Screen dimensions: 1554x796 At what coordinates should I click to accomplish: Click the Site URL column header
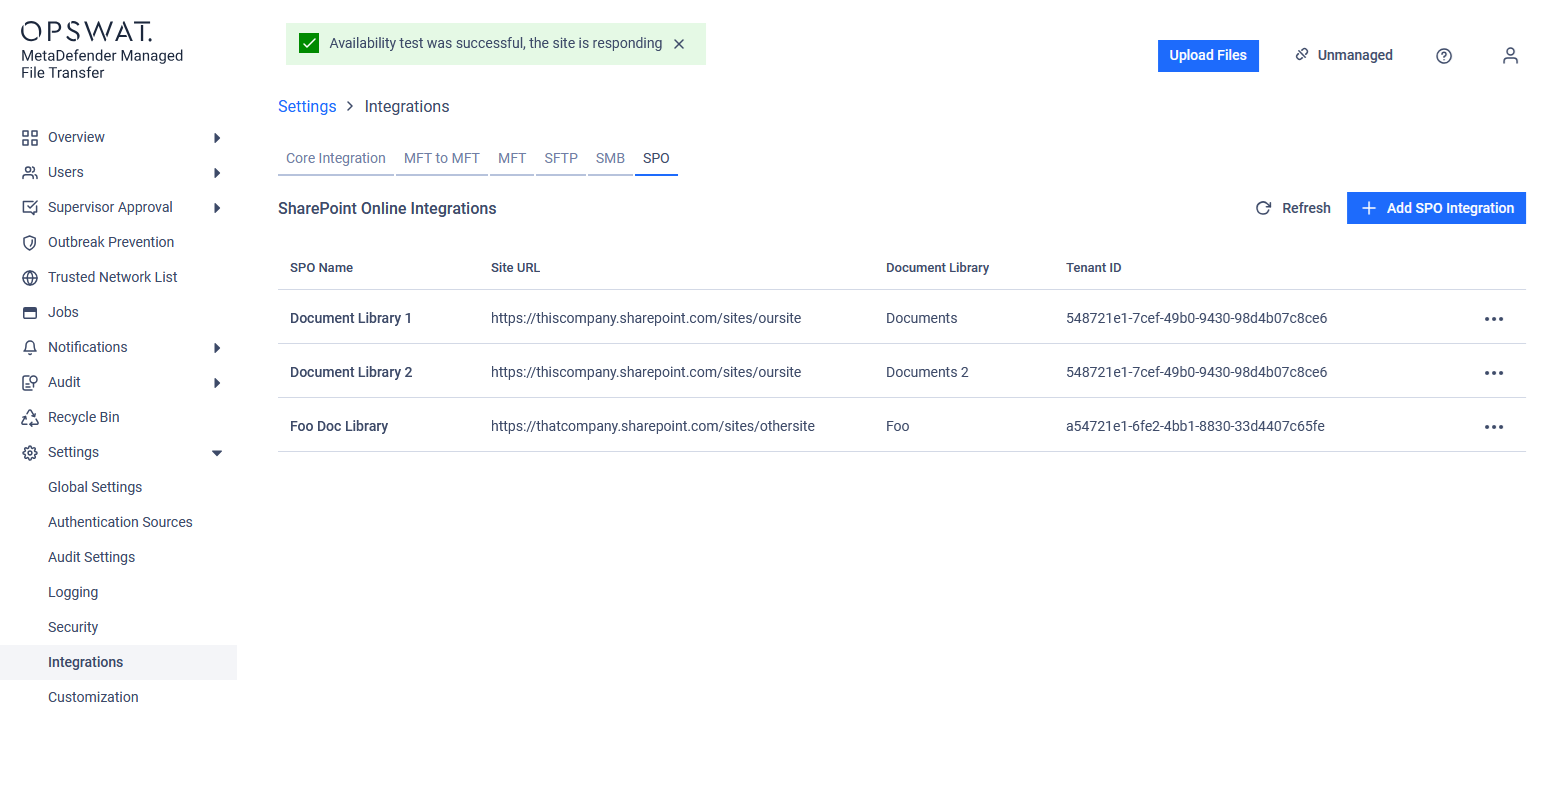coord(515,268)
